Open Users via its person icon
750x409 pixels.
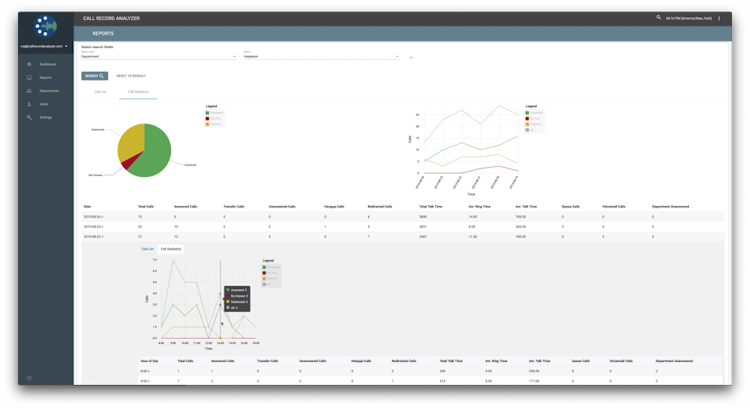(x=29, y=104)
